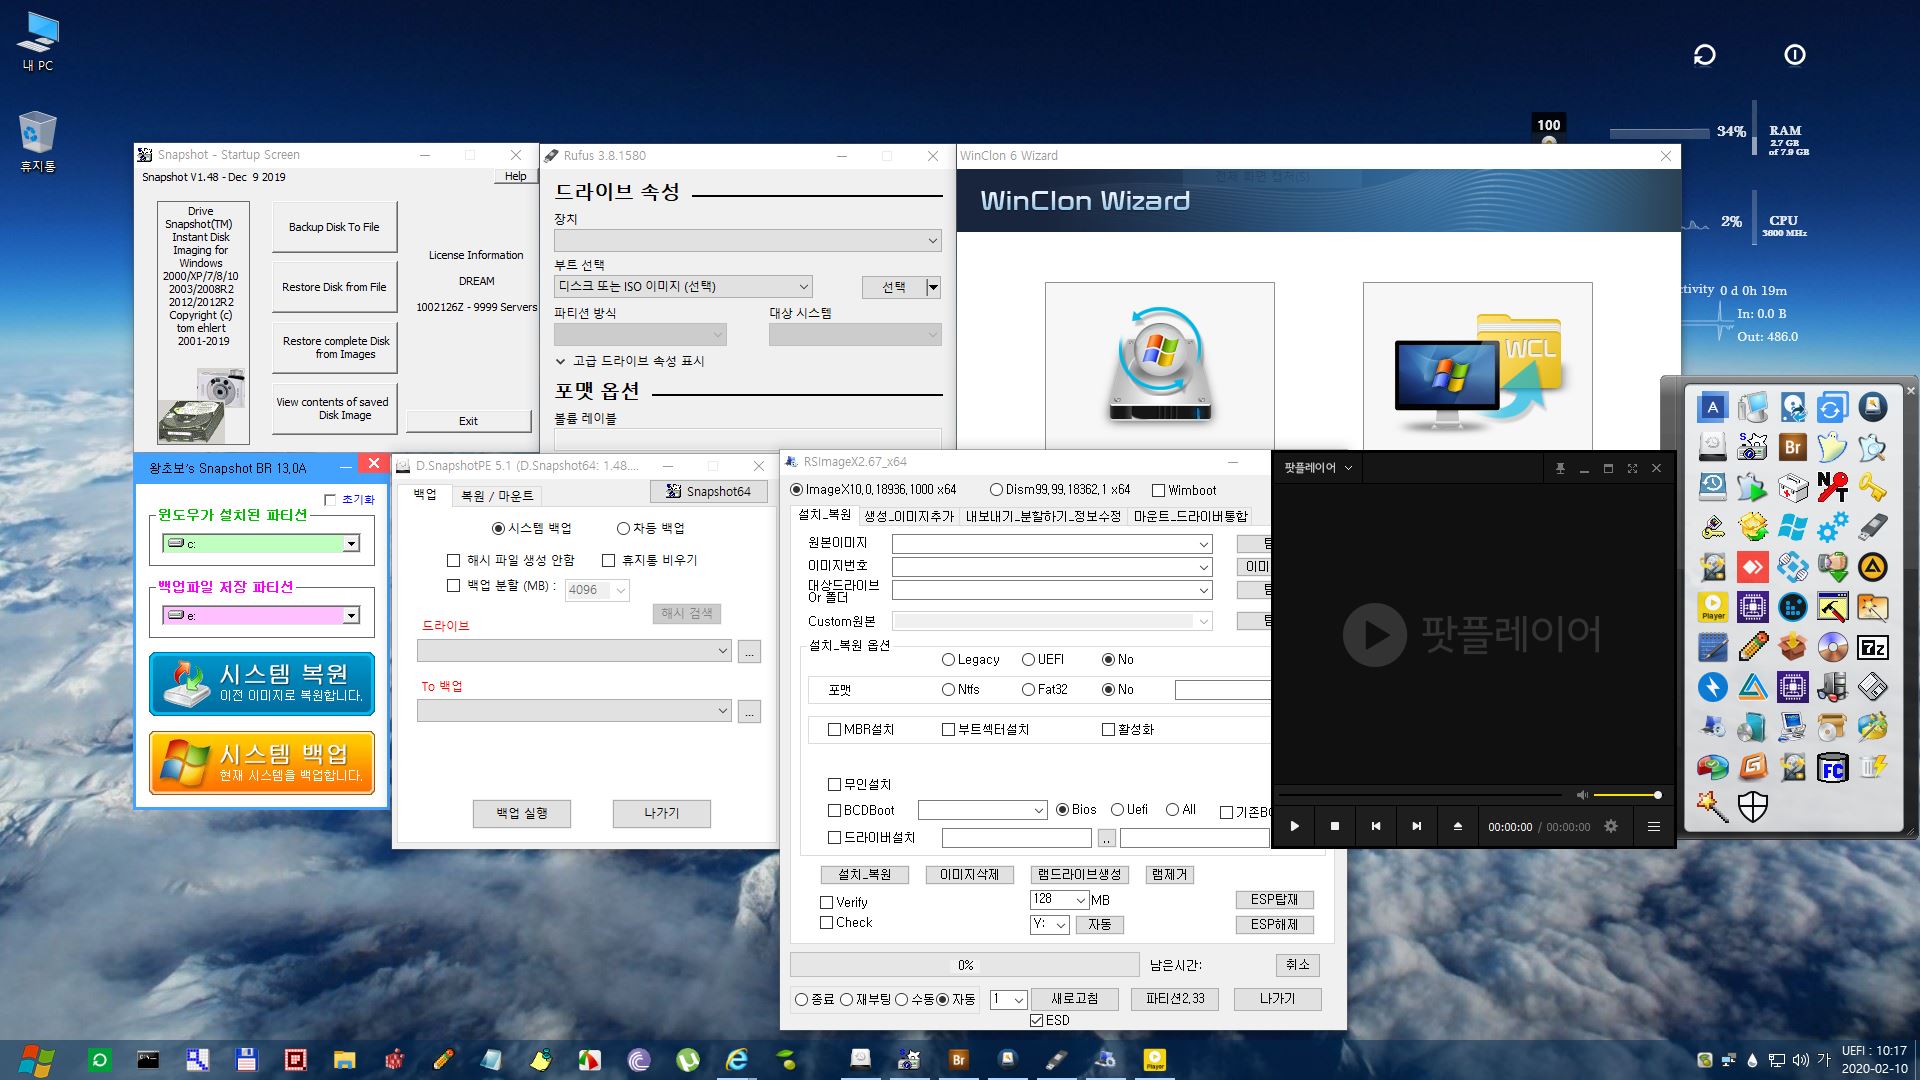
Task: Click the blue 'A' icon in launcher panel
Action: point(1712,407)
